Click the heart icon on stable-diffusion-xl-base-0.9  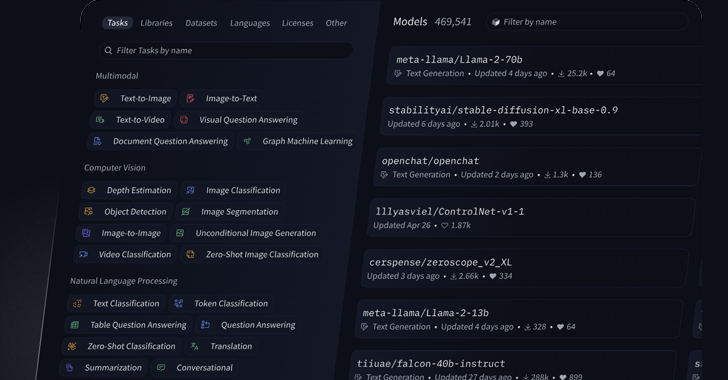513,124
